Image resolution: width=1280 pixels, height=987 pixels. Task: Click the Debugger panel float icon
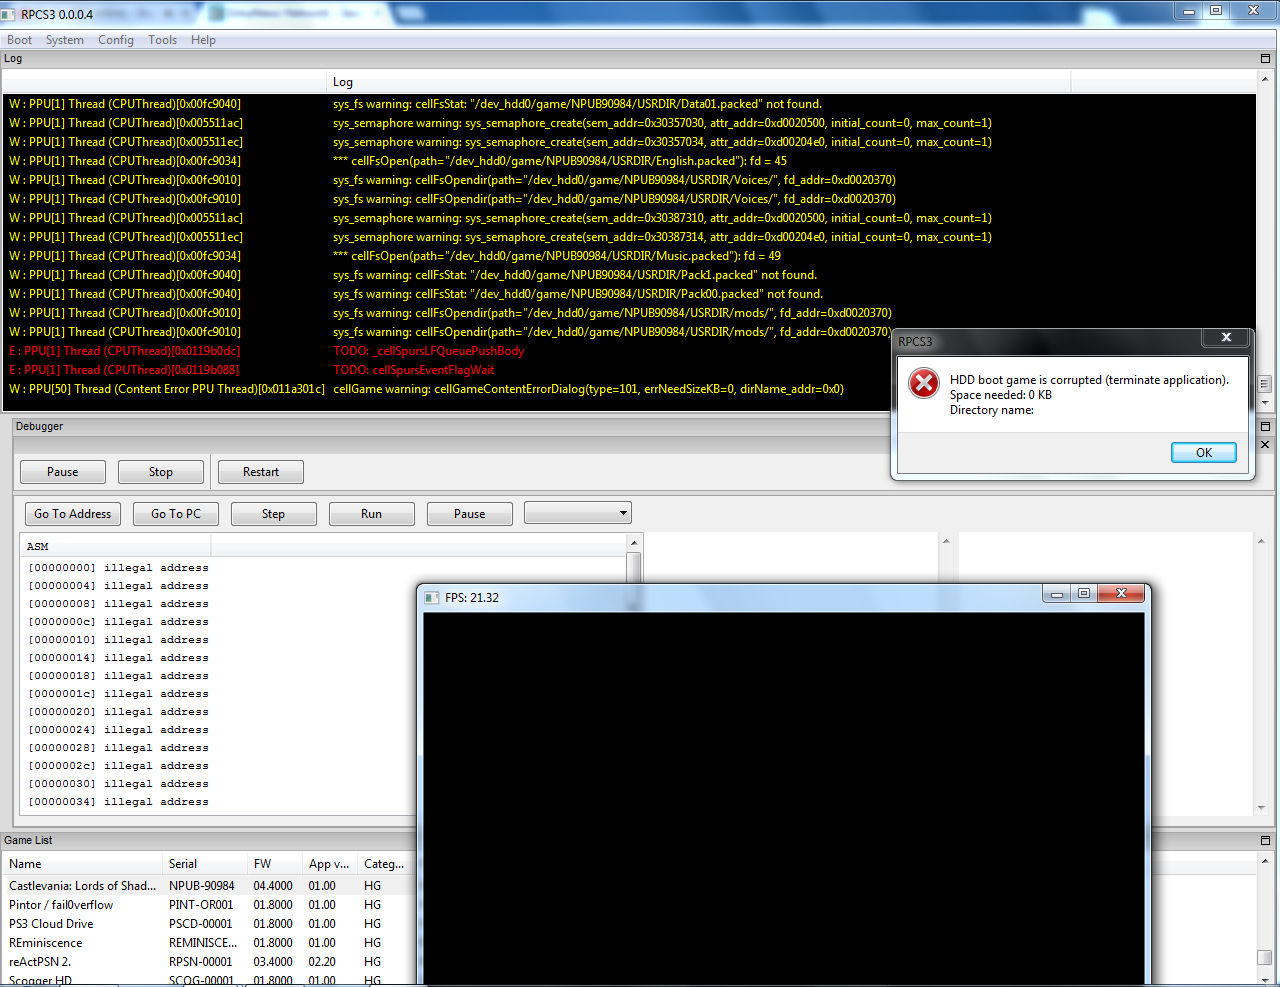pyautogui.click(x=1265, y=427)
